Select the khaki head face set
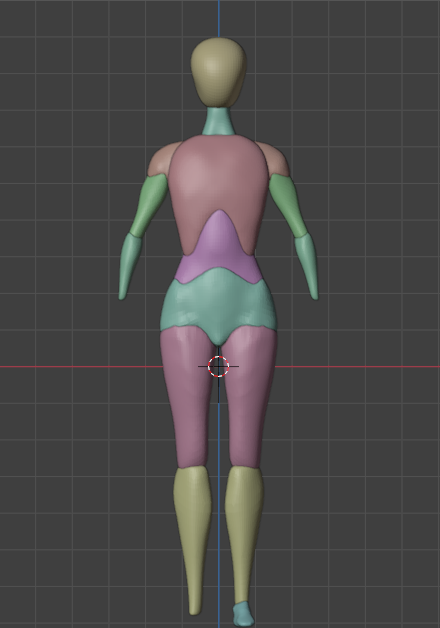The width and height of the screenshot is (440, 628). coord(219,72)
